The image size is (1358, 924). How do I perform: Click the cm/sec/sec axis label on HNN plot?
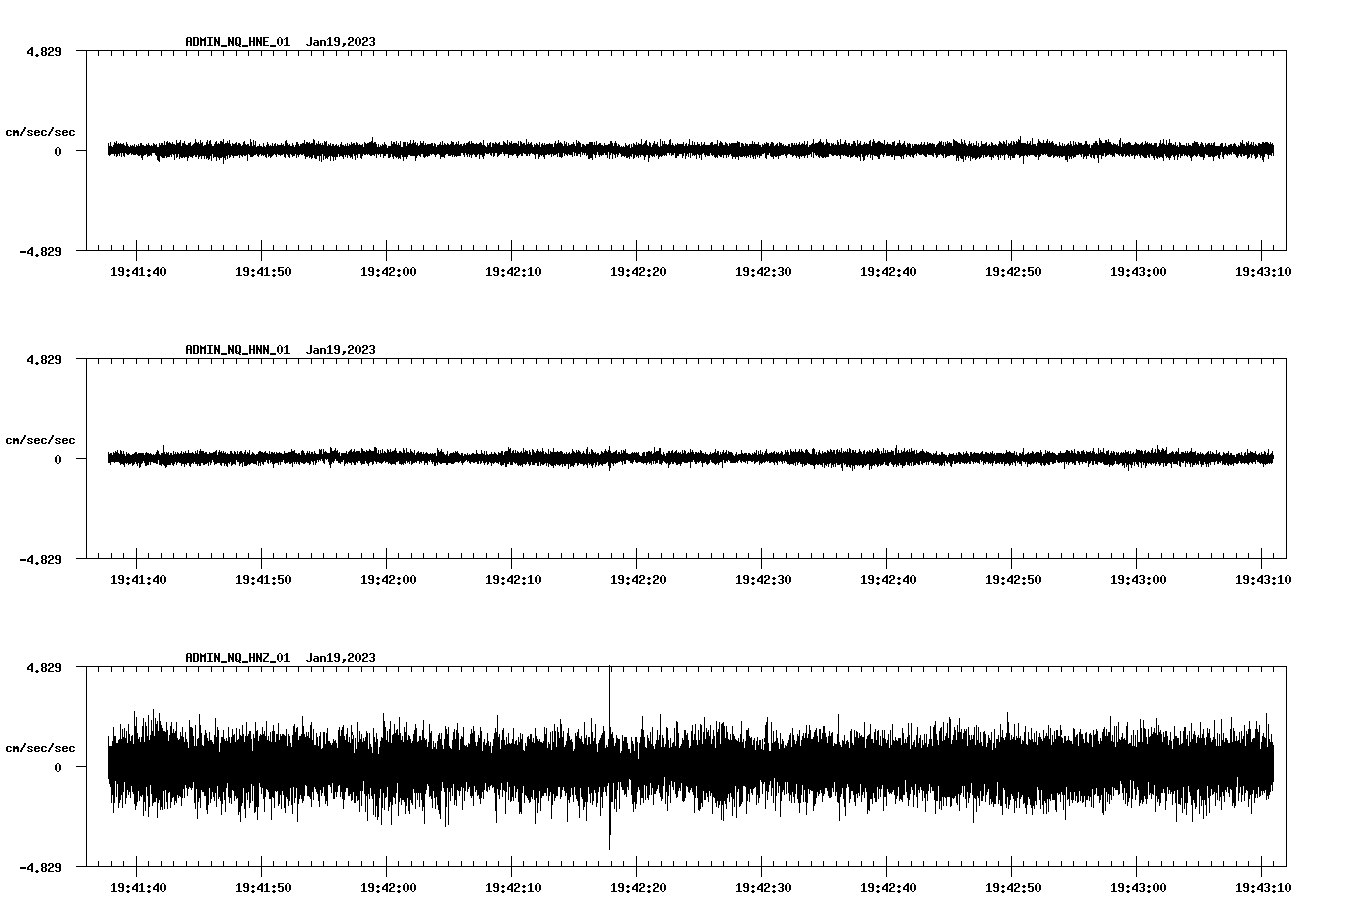click(x=41, y=439)
